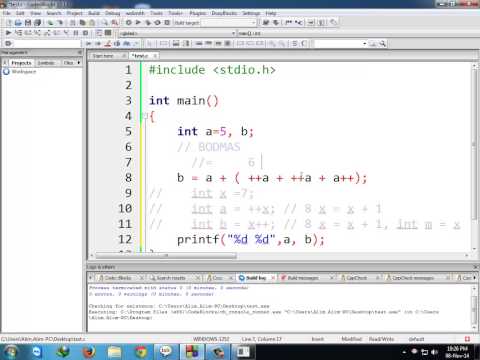Click the editor horizontal scrollbar
Image resolution: width=480 pixels, height=360 pixels.
(x=166, y=256)
